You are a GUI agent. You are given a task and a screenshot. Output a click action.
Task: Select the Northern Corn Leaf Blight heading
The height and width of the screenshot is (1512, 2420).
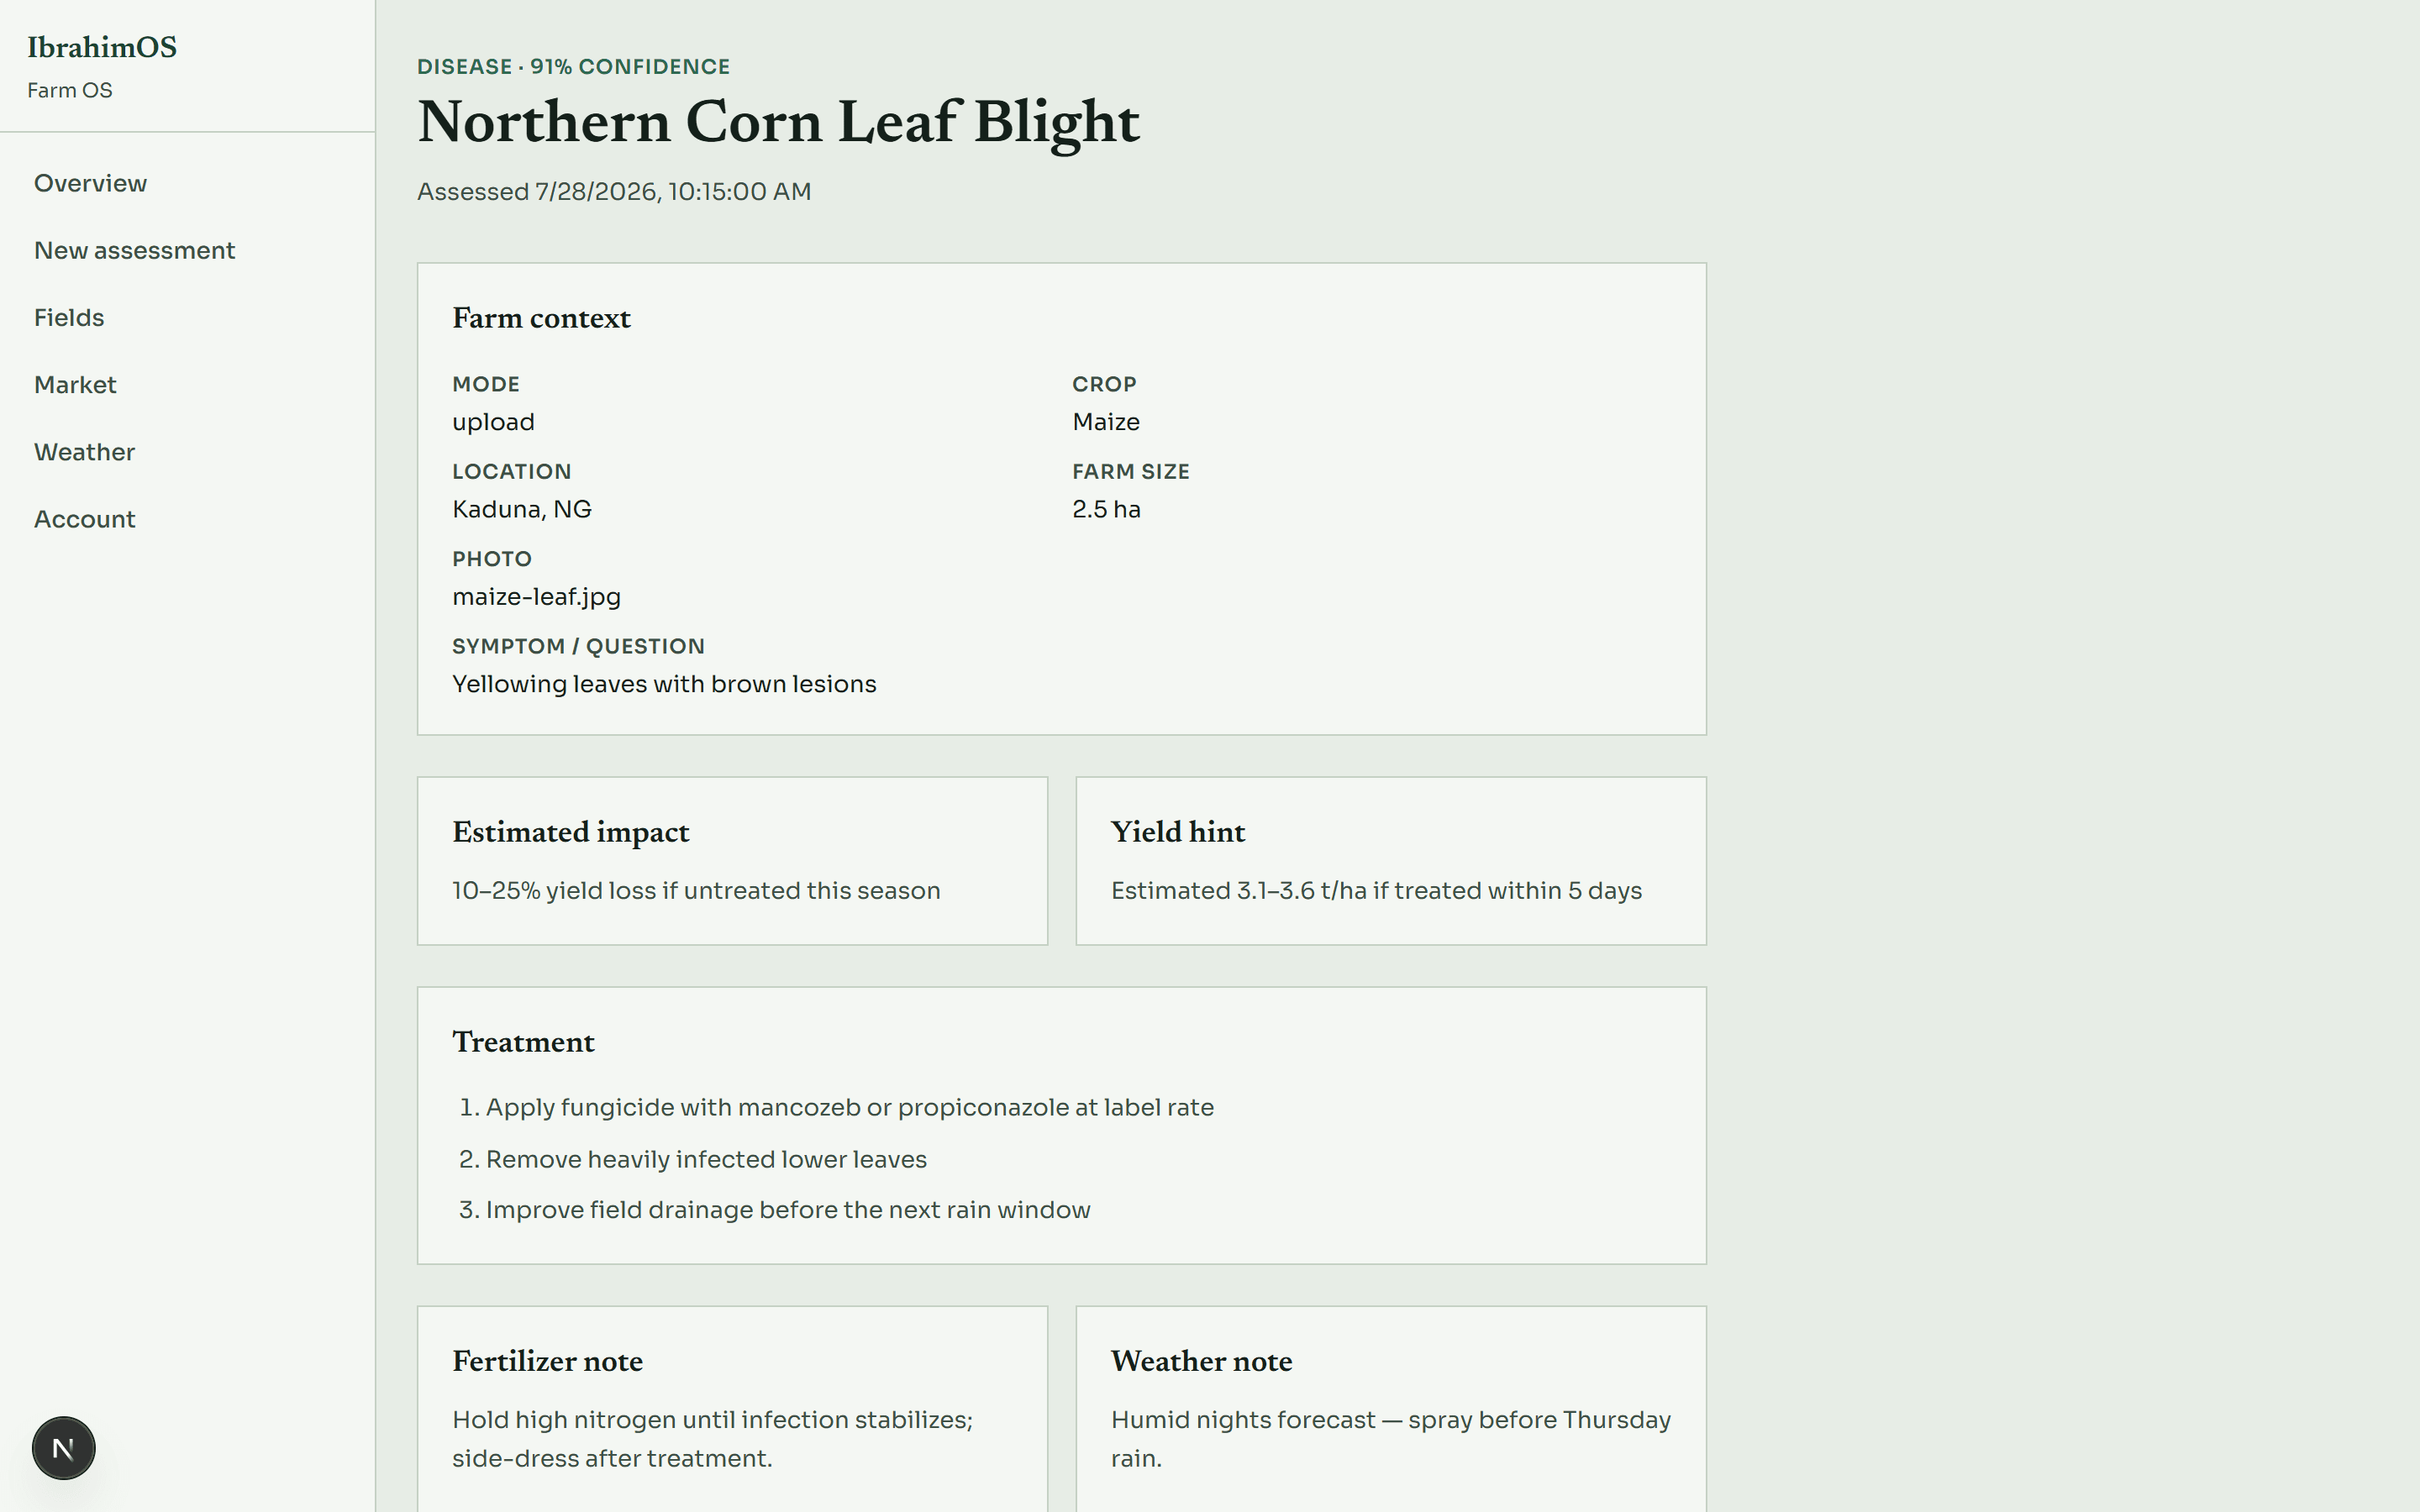click(778, 123)
